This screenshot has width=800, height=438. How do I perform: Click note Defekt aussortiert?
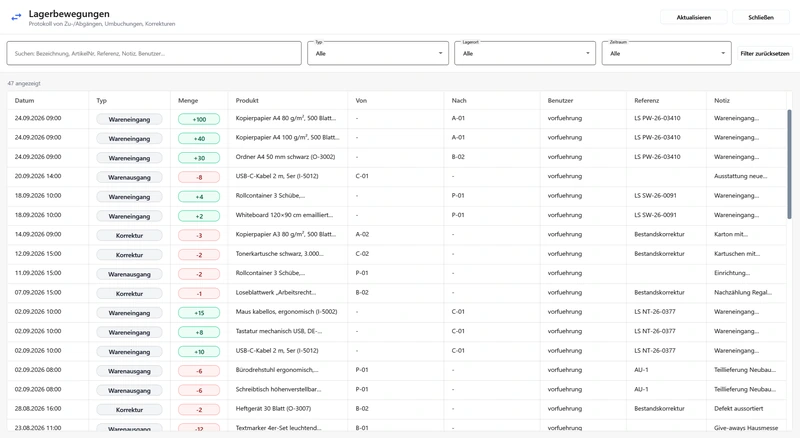739,408
